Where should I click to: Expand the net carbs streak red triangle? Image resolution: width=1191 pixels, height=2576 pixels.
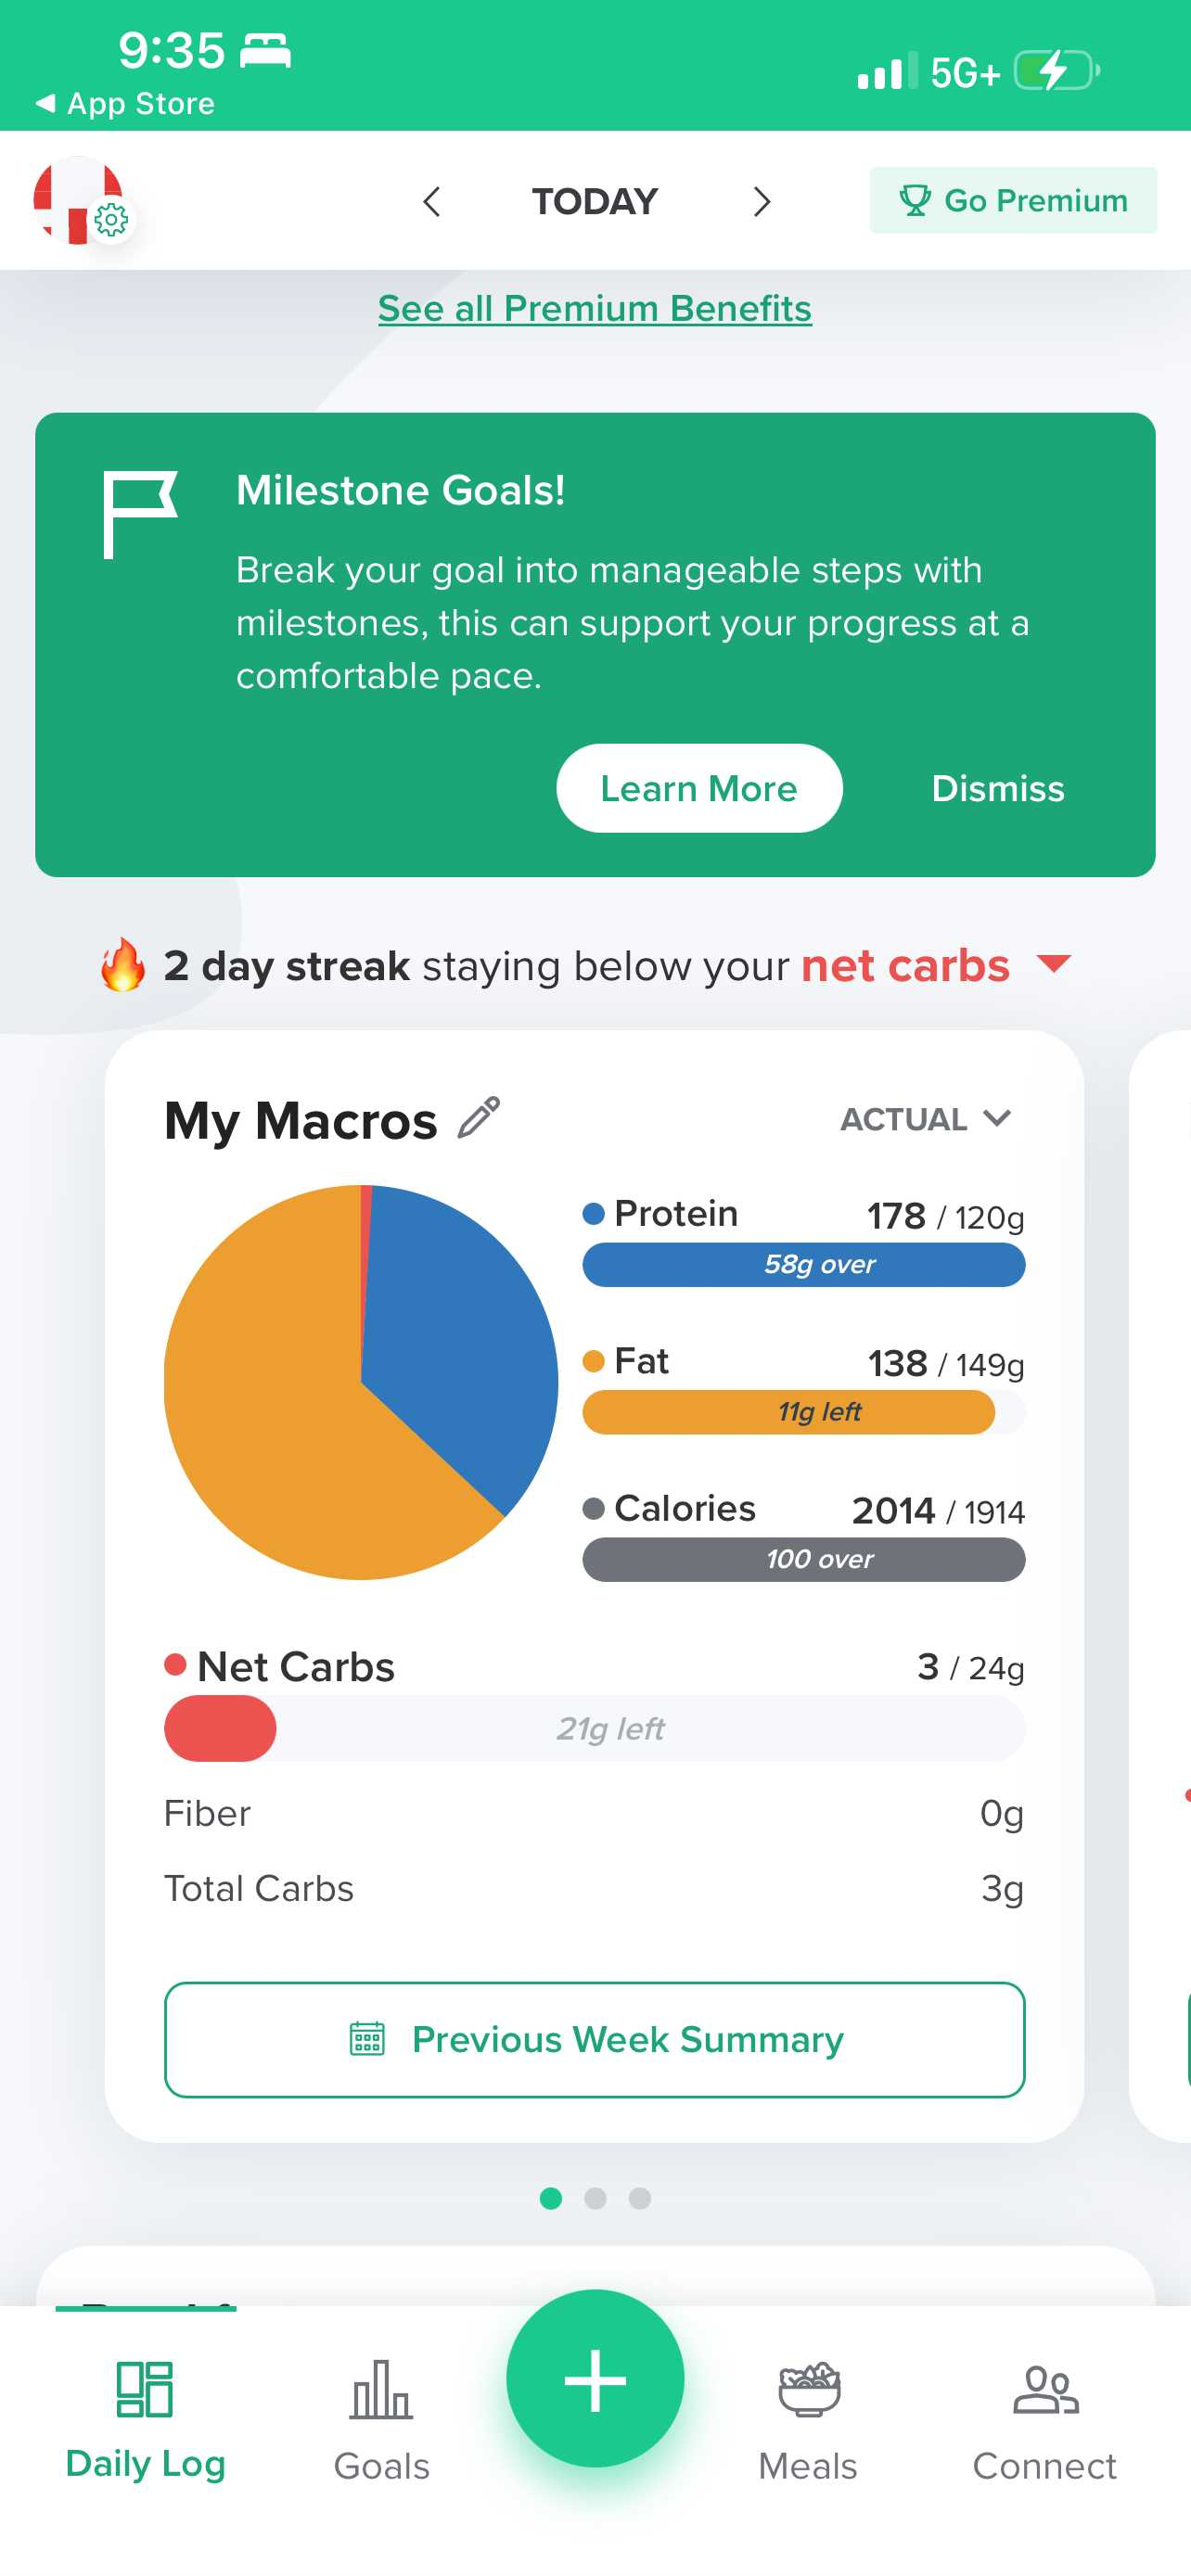coord(1054,964)
